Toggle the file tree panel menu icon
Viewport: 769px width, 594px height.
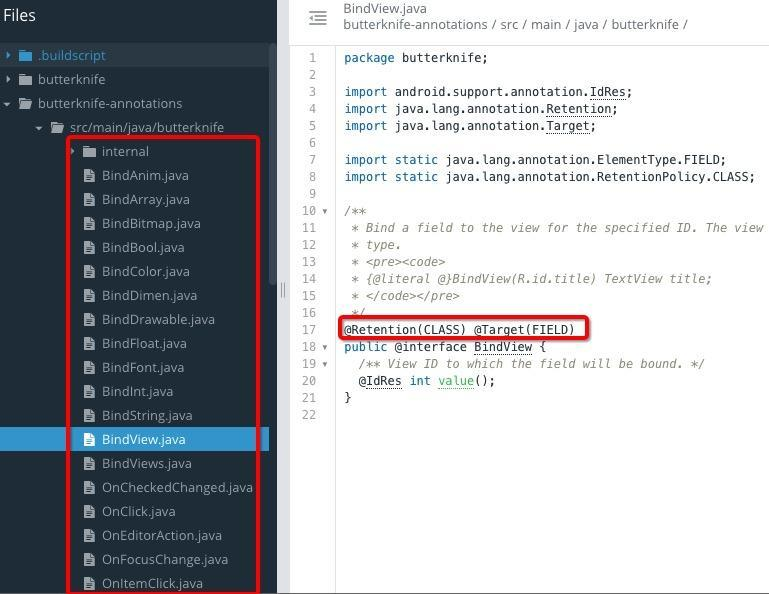coord(318,18)
